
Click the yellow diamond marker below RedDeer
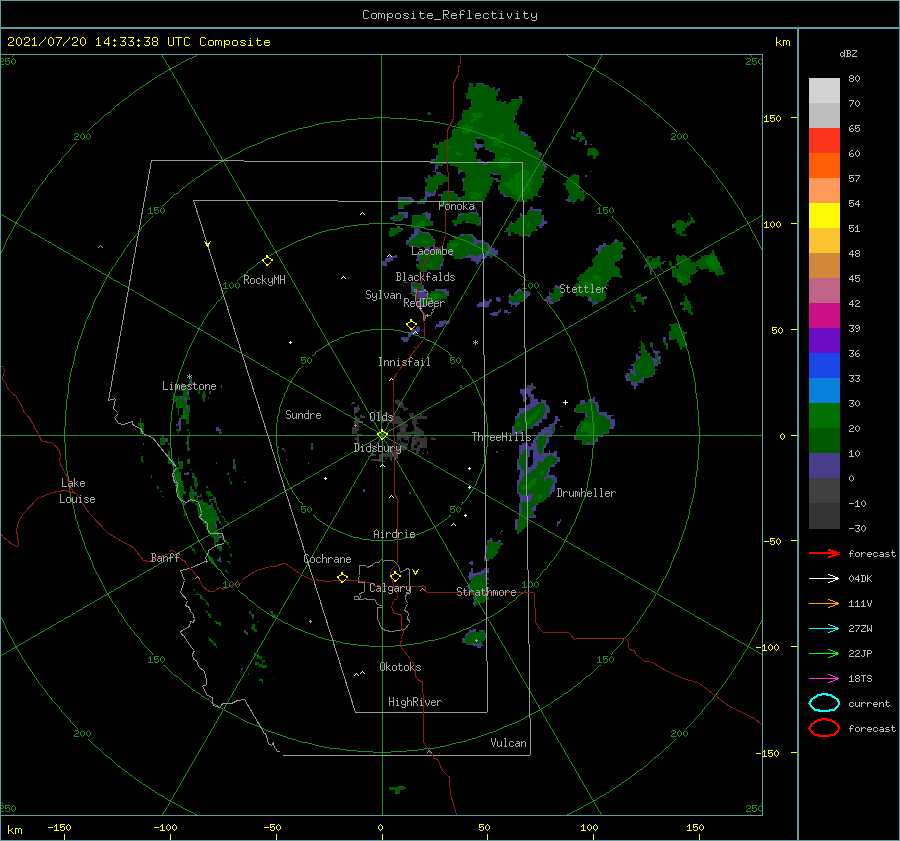click(411, 325)
